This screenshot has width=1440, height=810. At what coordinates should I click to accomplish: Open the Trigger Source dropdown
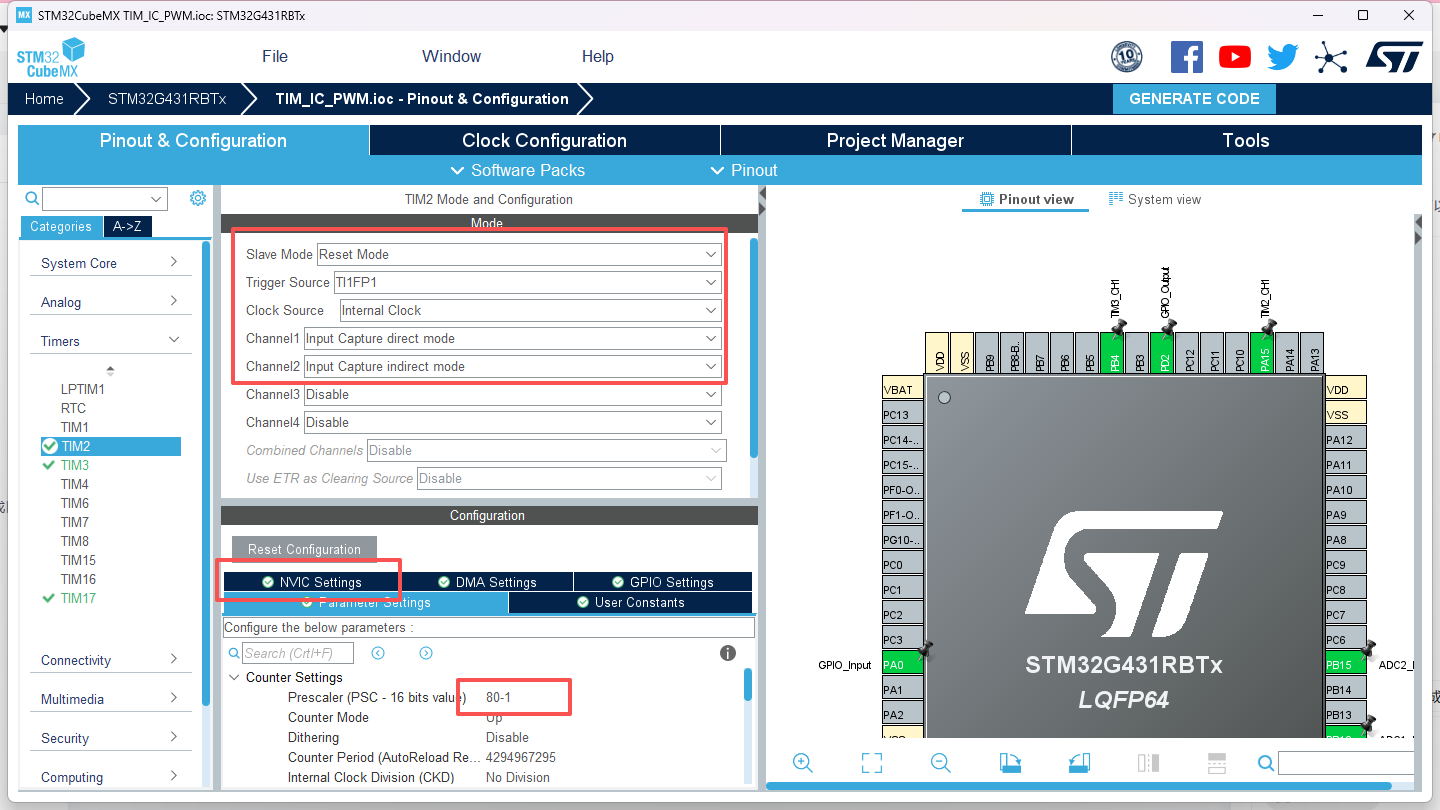point(527,282)
